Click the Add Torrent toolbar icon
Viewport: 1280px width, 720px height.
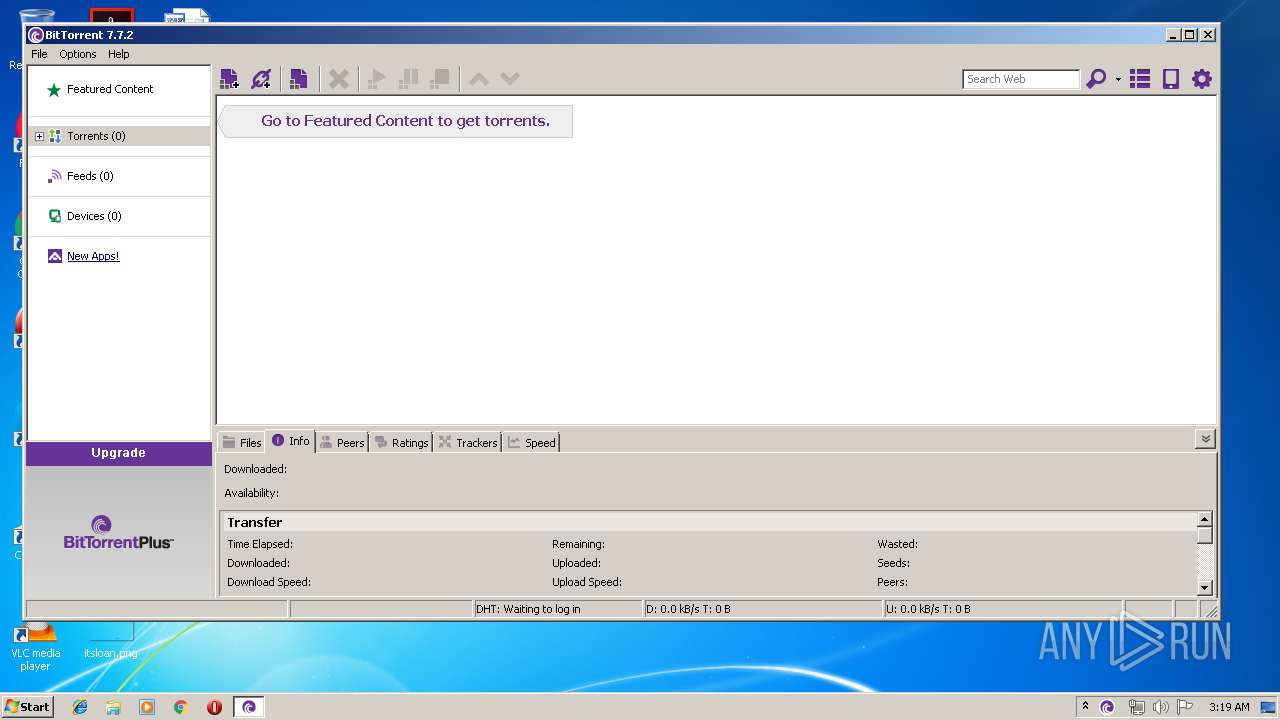229,79
